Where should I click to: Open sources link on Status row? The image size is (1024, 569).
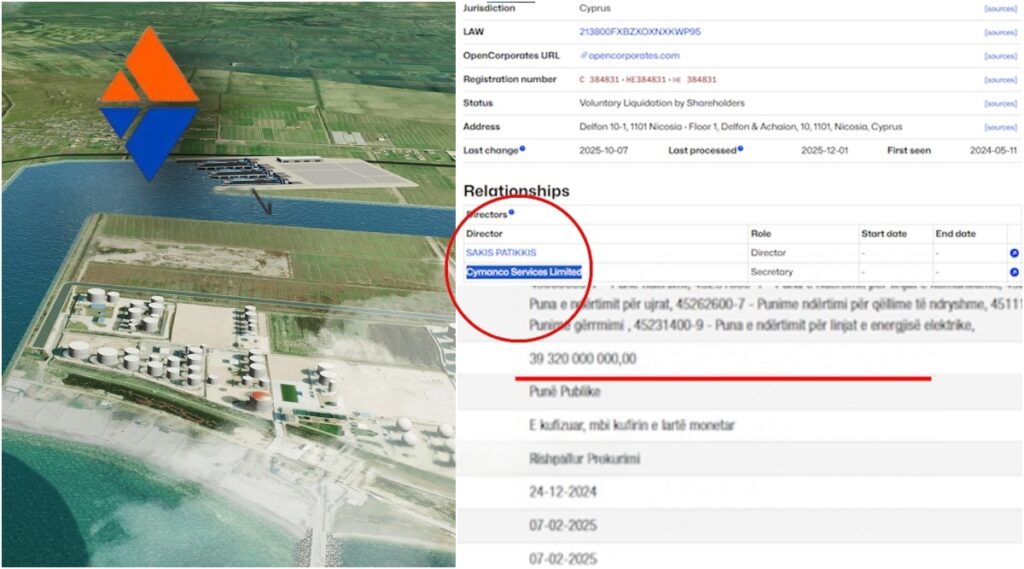(x=1000, y=103)
